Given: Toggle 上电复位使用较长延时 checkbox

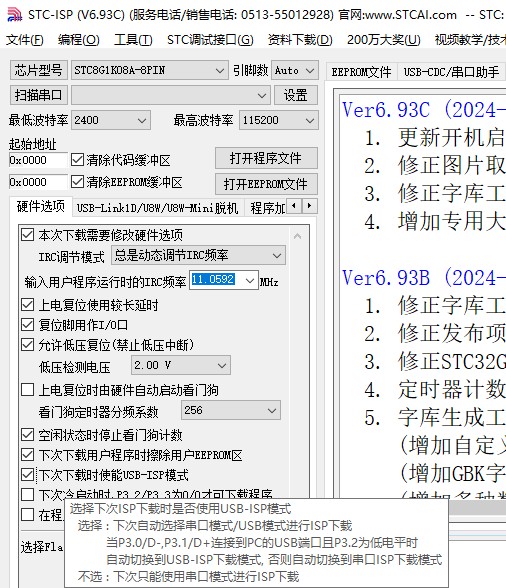Looking at the screenshot, I should tap(27, 305).
